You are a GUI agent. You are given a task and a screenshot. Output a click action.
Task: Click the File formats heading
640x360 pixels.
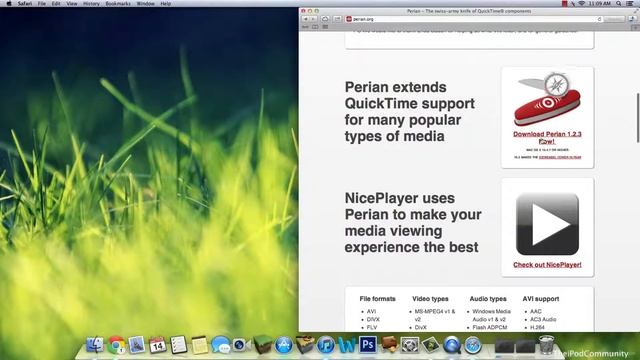(378, 299)
